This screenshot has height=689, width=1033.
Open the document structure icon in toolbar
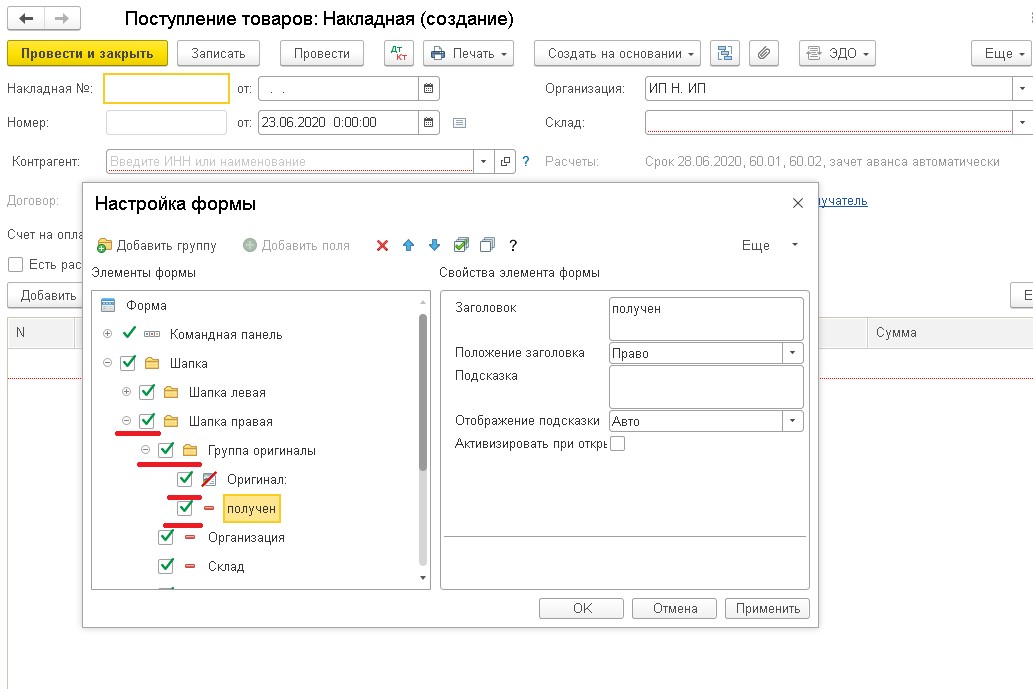coord(725,53)
